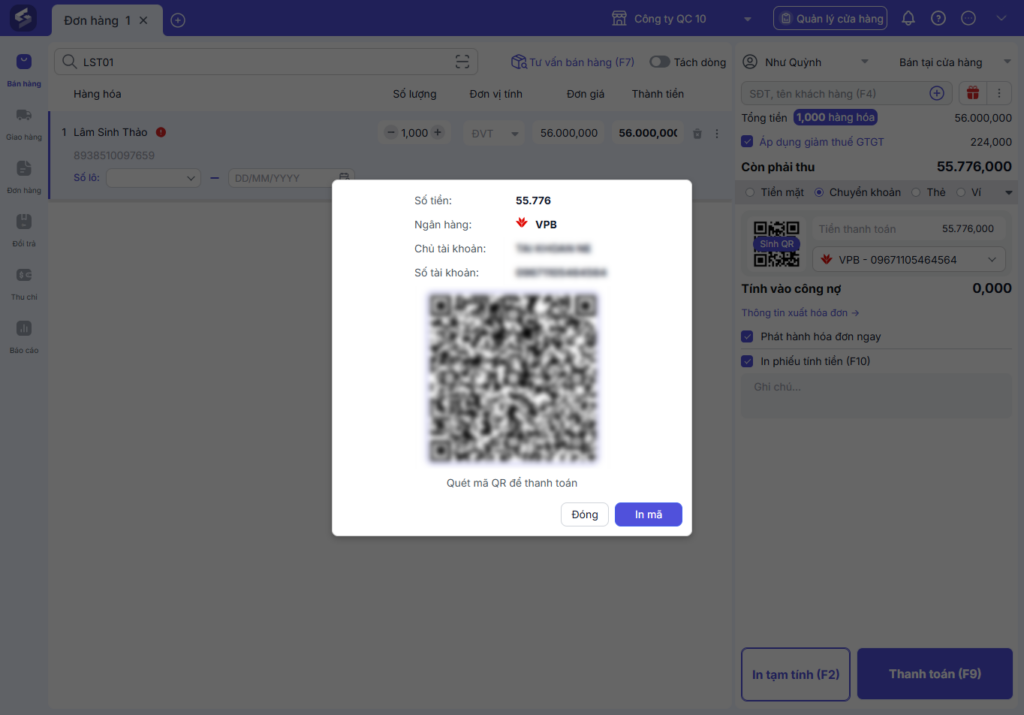
Task: Open the ĐVT unit dropdown
Action: [494, 133]
